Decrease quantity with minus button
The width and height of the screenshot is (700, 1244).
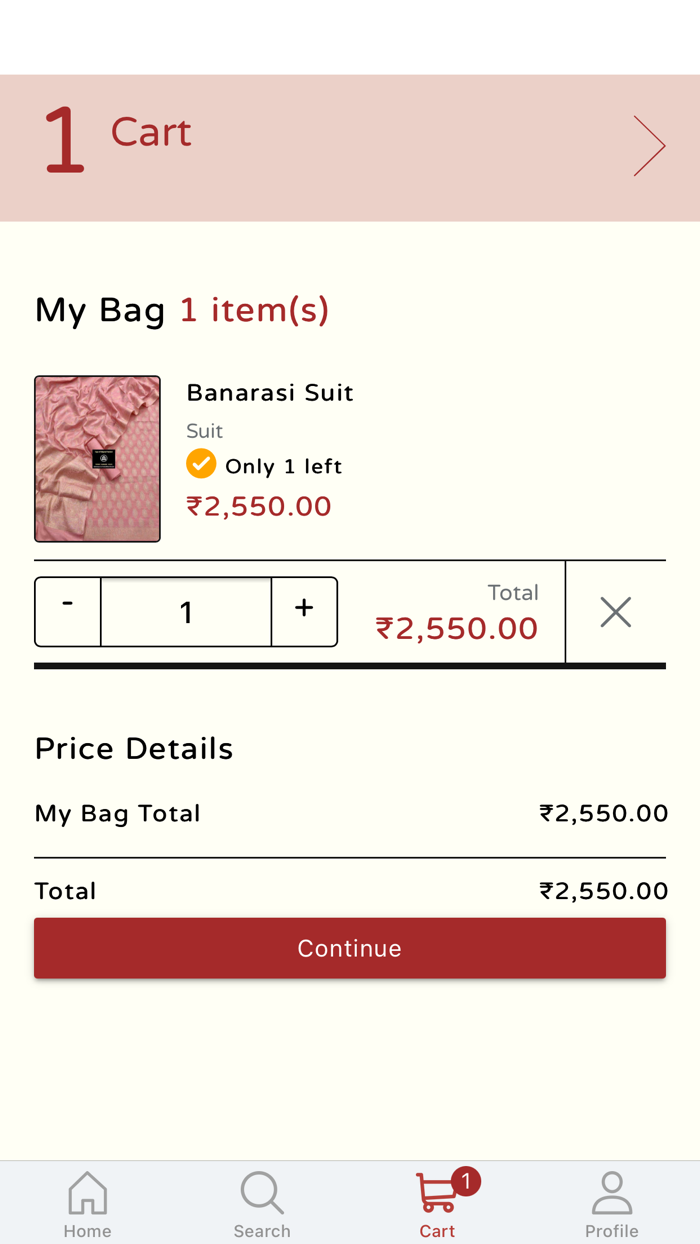[x=68, y=611]
